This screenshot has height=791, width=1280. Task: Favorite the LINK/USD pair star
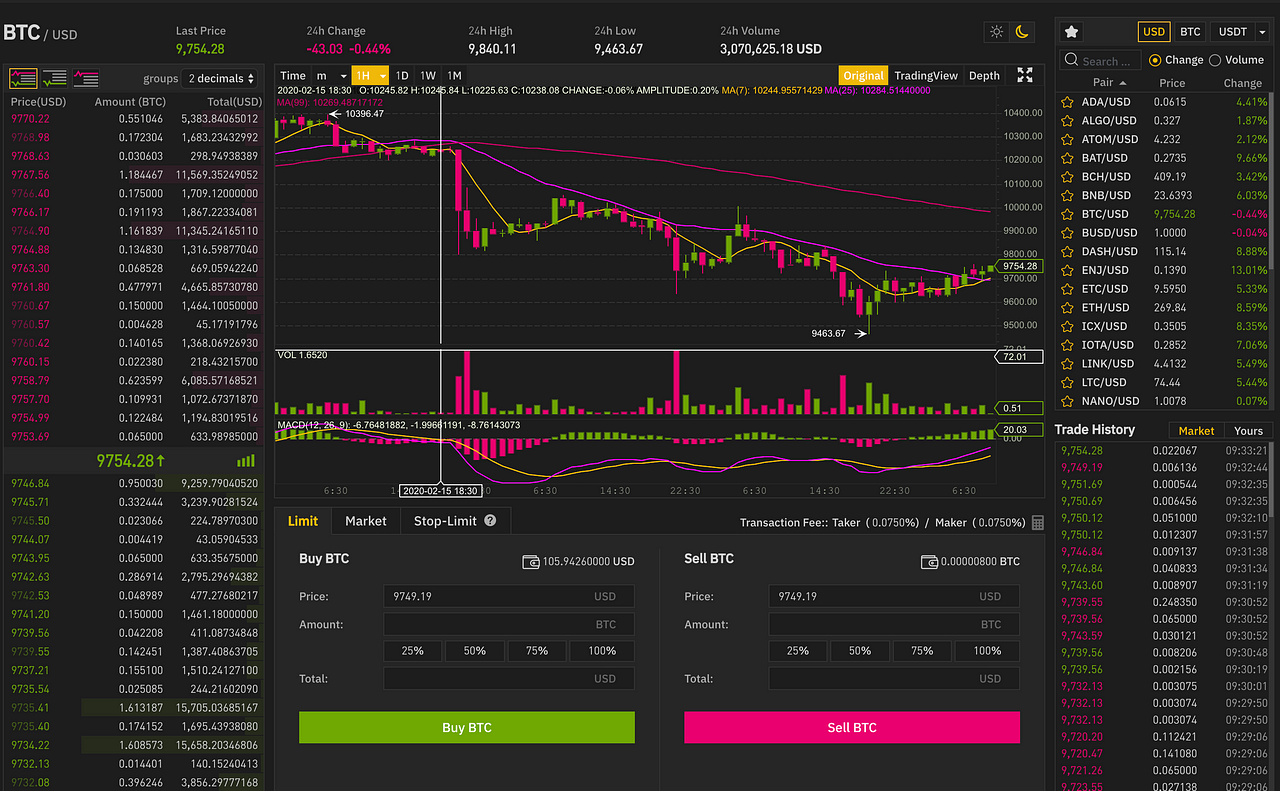[x=1068, y=363]
